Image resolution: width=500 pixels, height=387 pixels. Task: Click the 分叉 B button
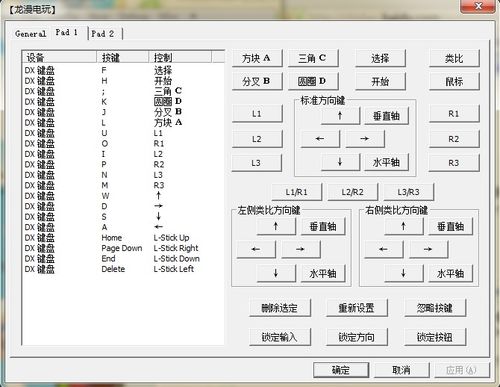pos(257,81)
